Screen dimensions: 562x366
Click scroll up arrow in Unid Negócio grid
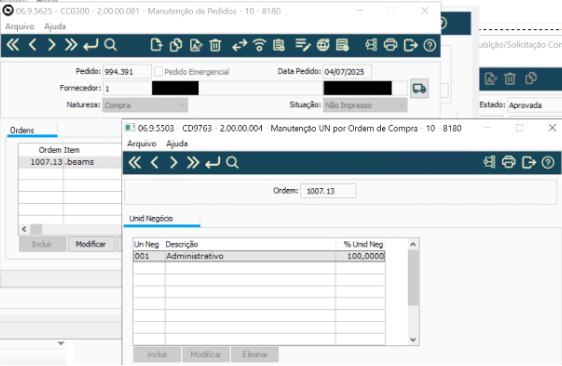[413, 244]
